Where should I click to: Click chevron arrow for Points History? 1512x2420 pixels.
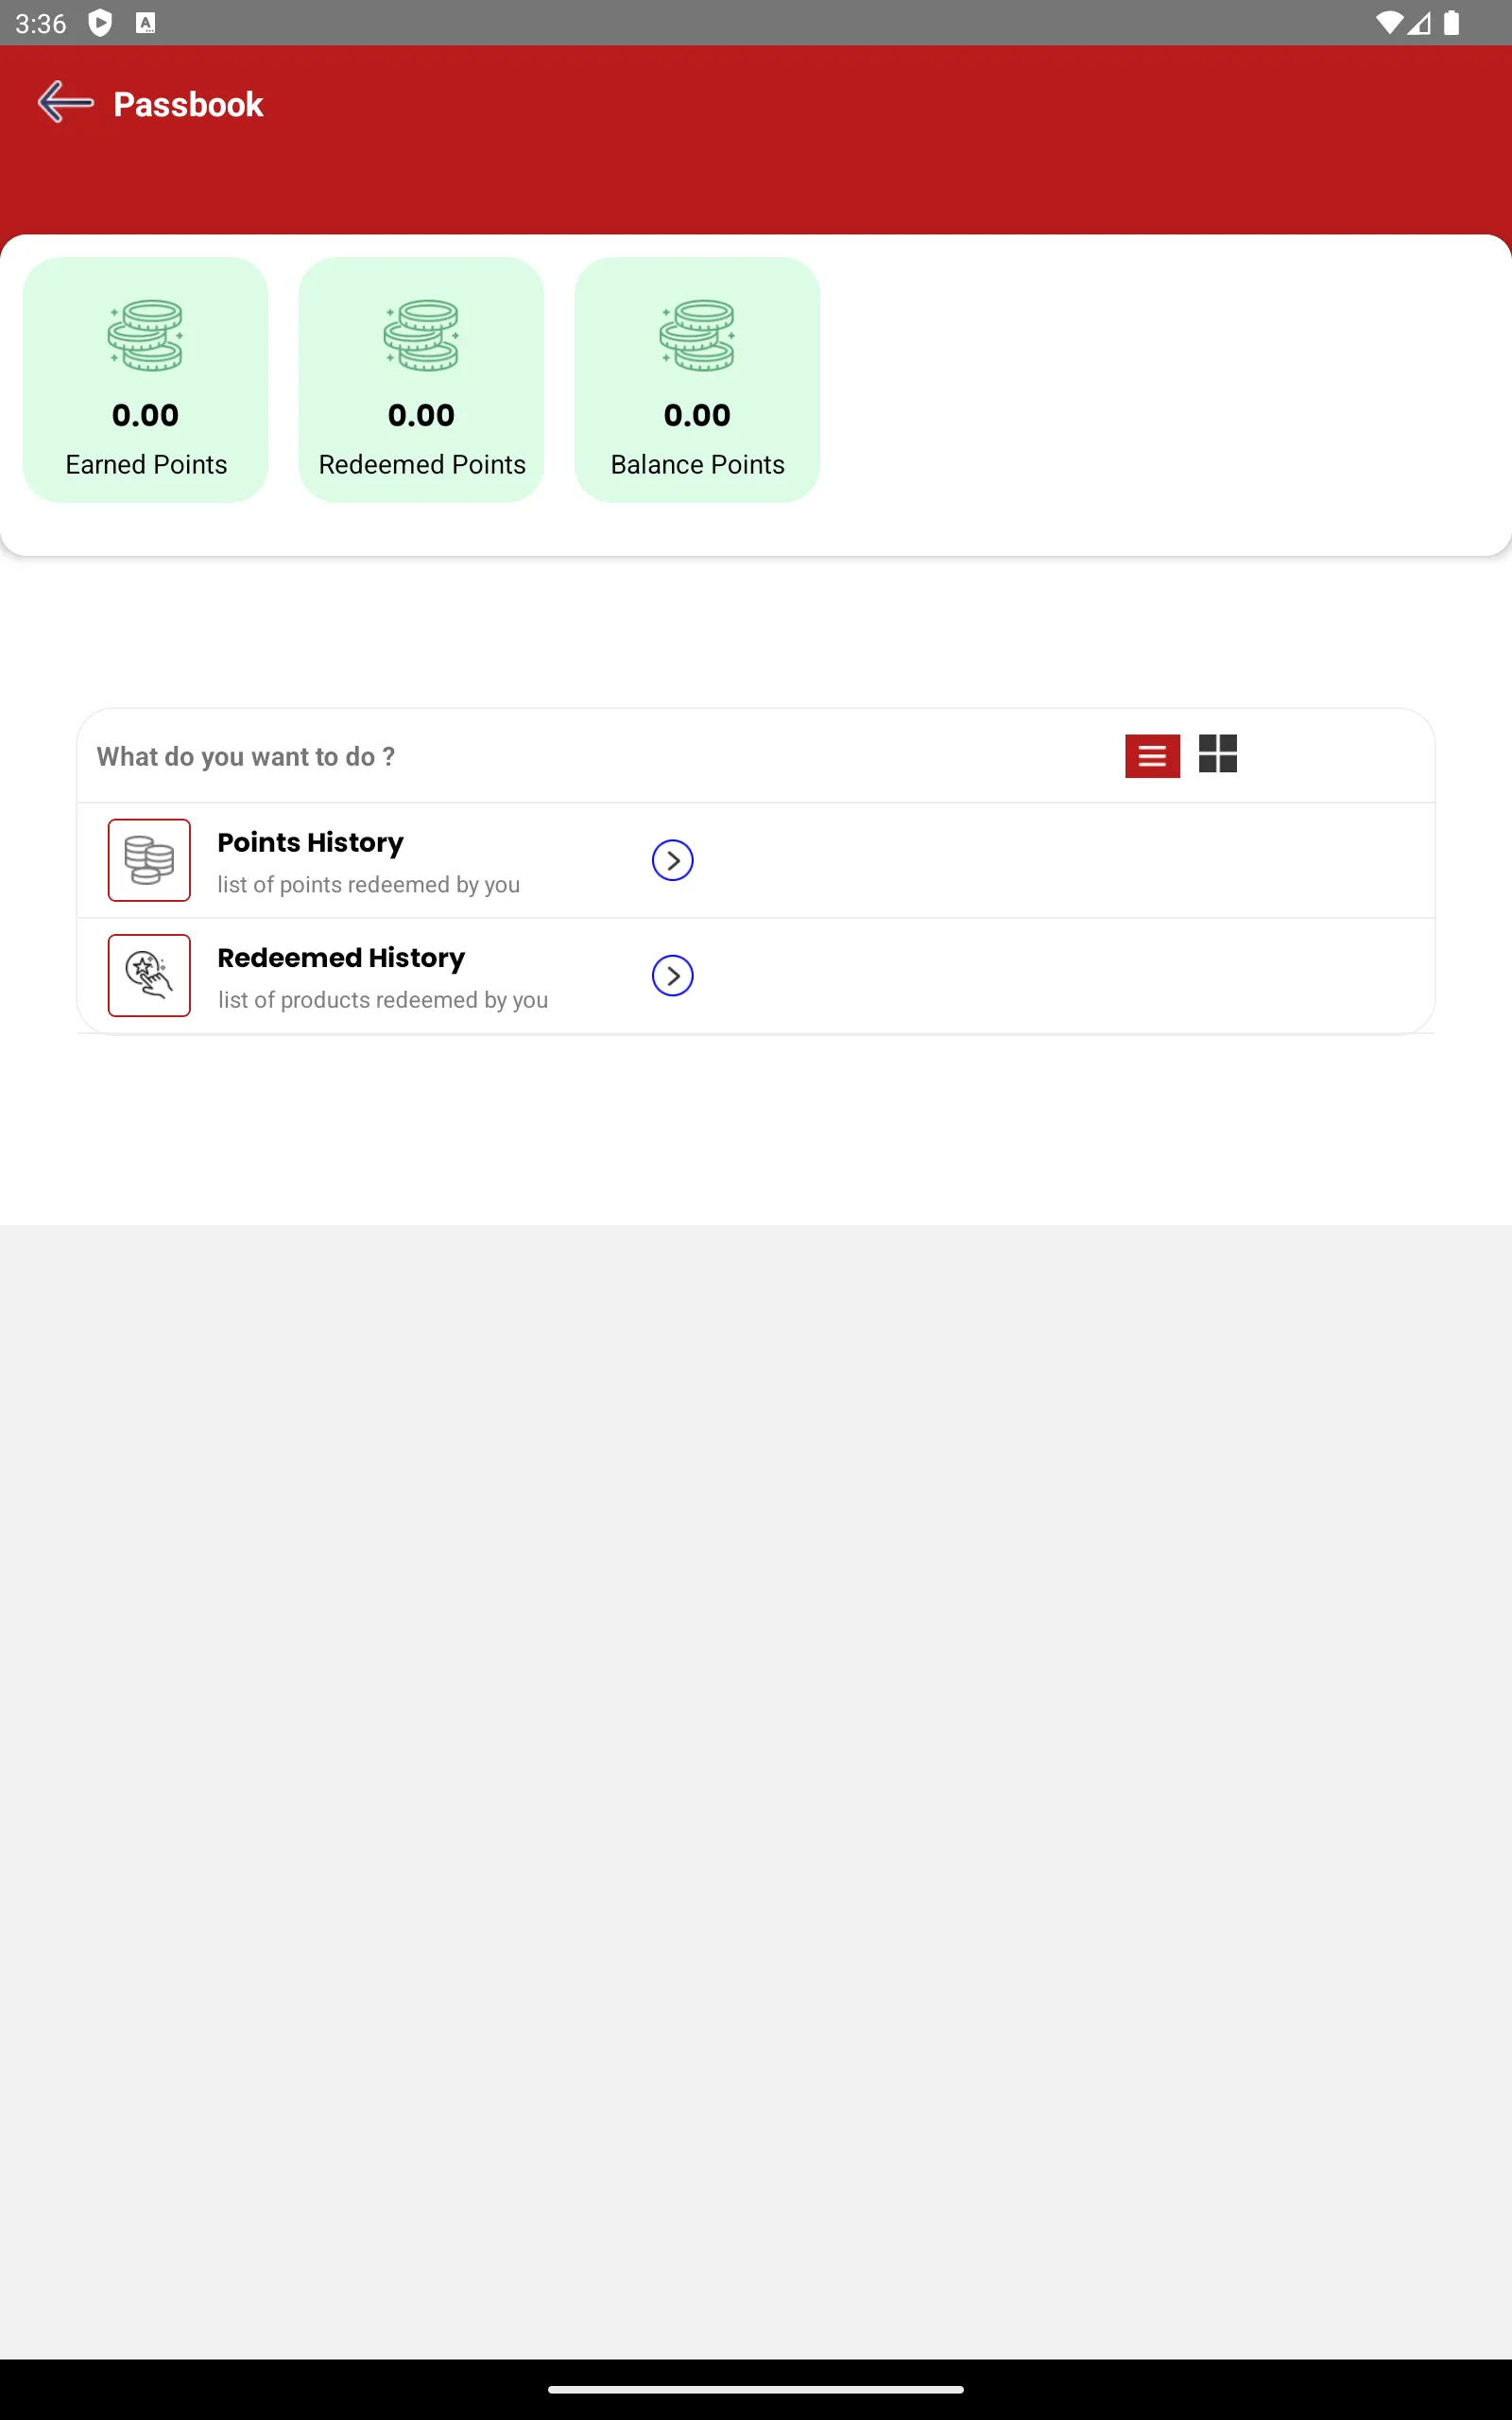click(673, 860)
